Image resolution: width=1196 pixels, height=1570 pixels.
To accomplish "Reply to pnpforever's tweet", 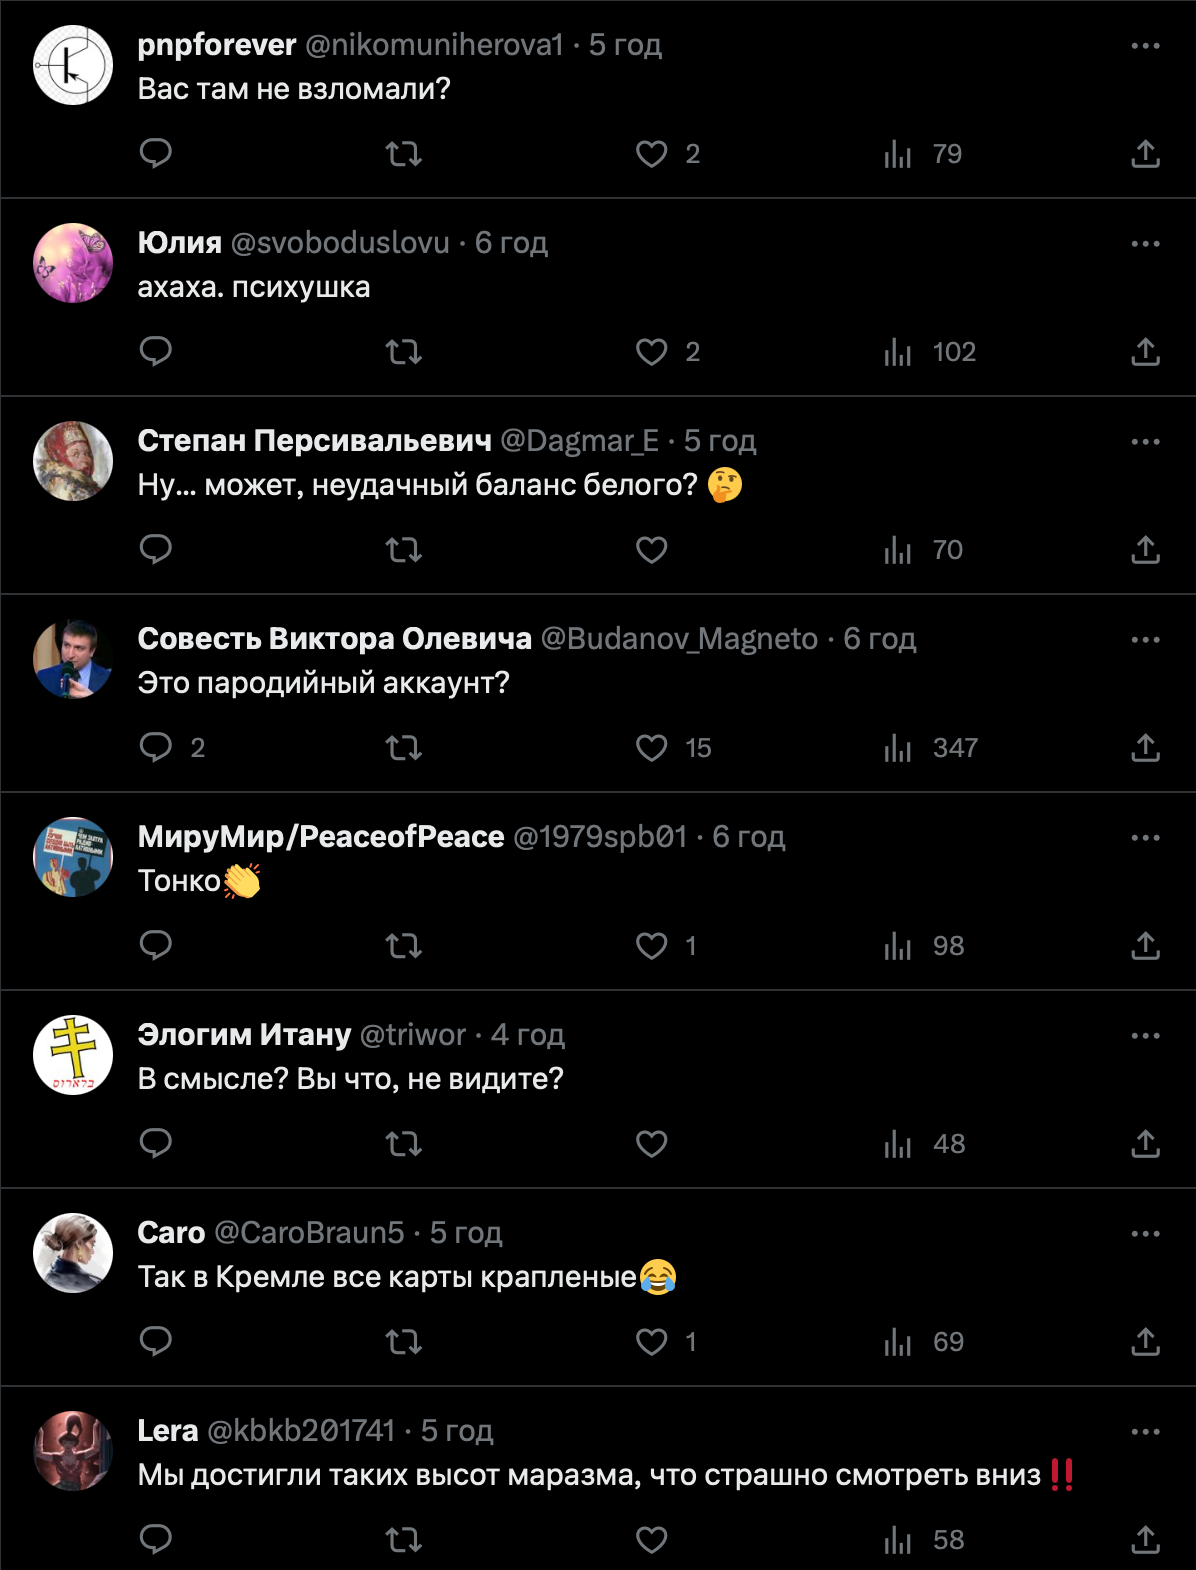I will (x=156, y=153).
